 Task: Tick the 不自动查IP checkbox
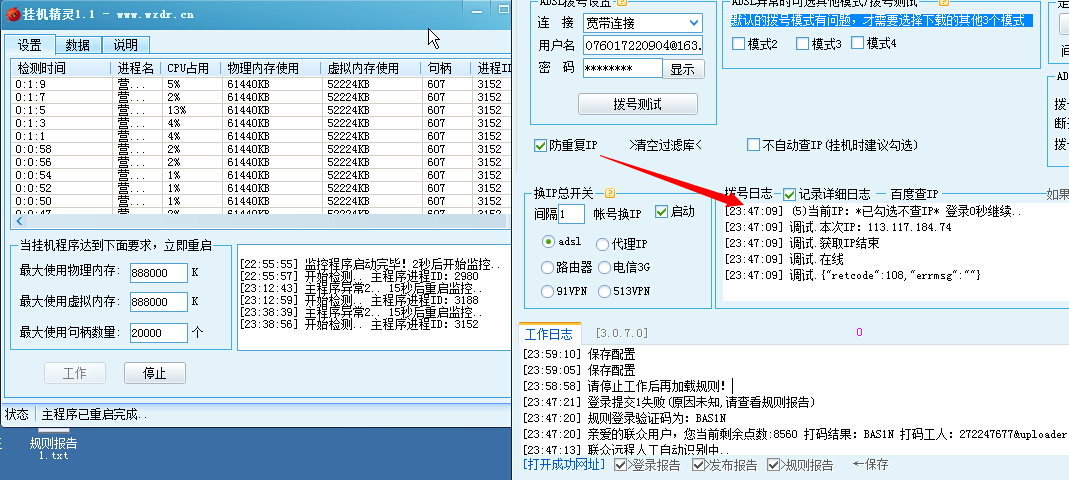point(755,145)
